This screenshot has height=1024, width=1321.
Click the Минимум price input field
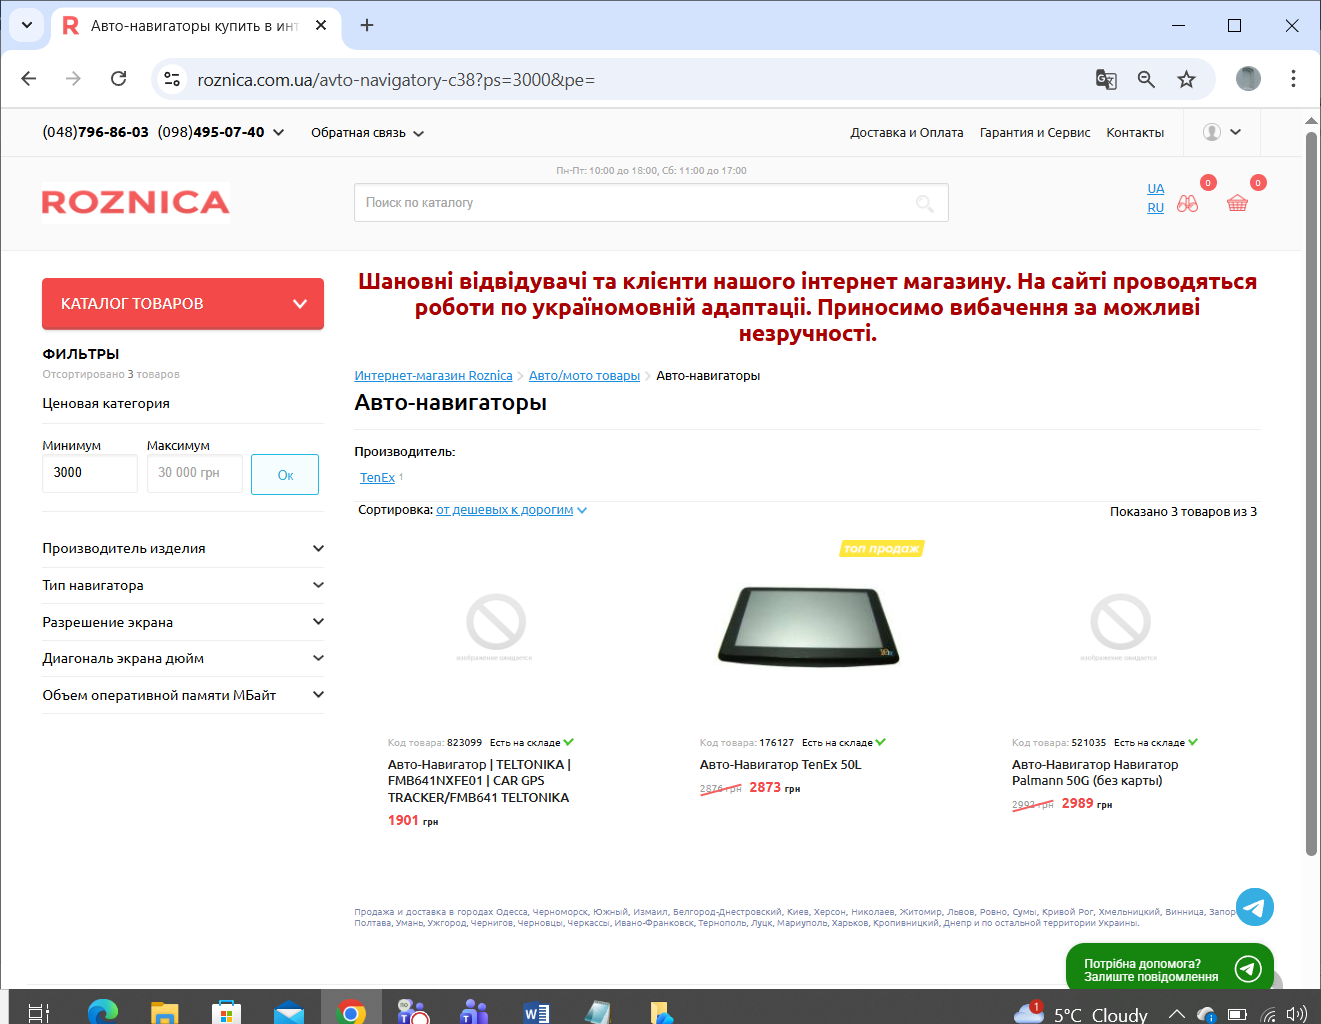[x=90, y=473]
